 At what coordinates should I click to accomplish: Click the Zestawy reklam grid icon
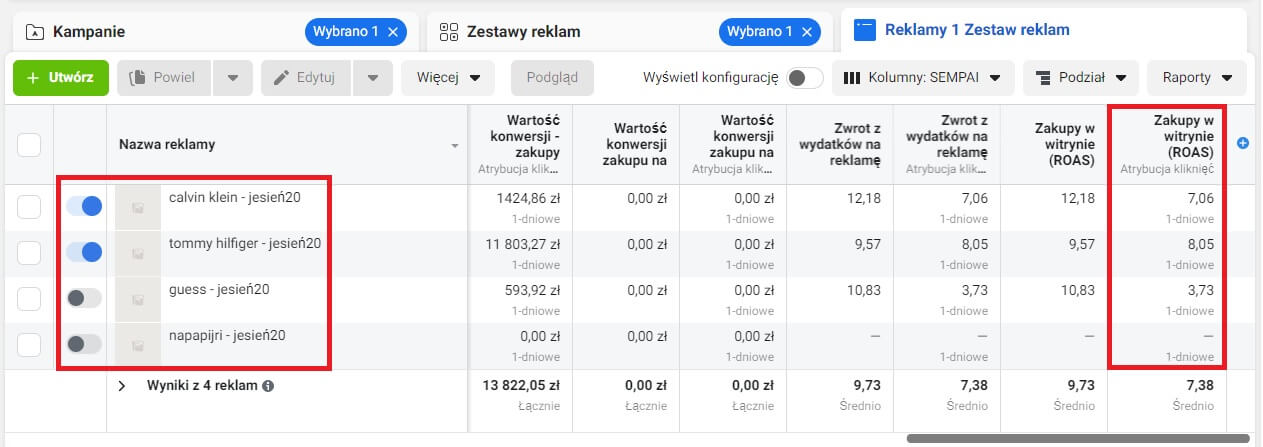(449, 32)
